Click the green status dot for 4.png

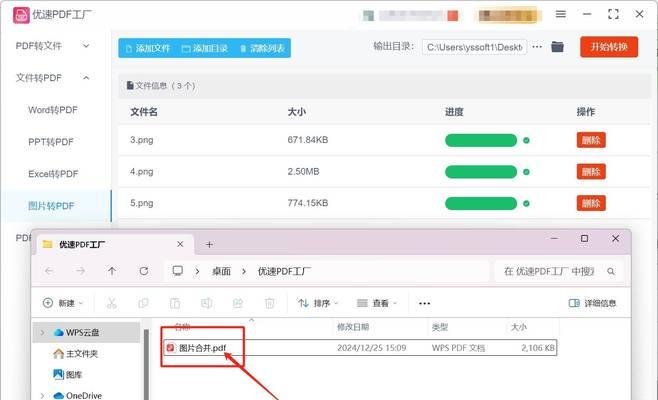526,172
